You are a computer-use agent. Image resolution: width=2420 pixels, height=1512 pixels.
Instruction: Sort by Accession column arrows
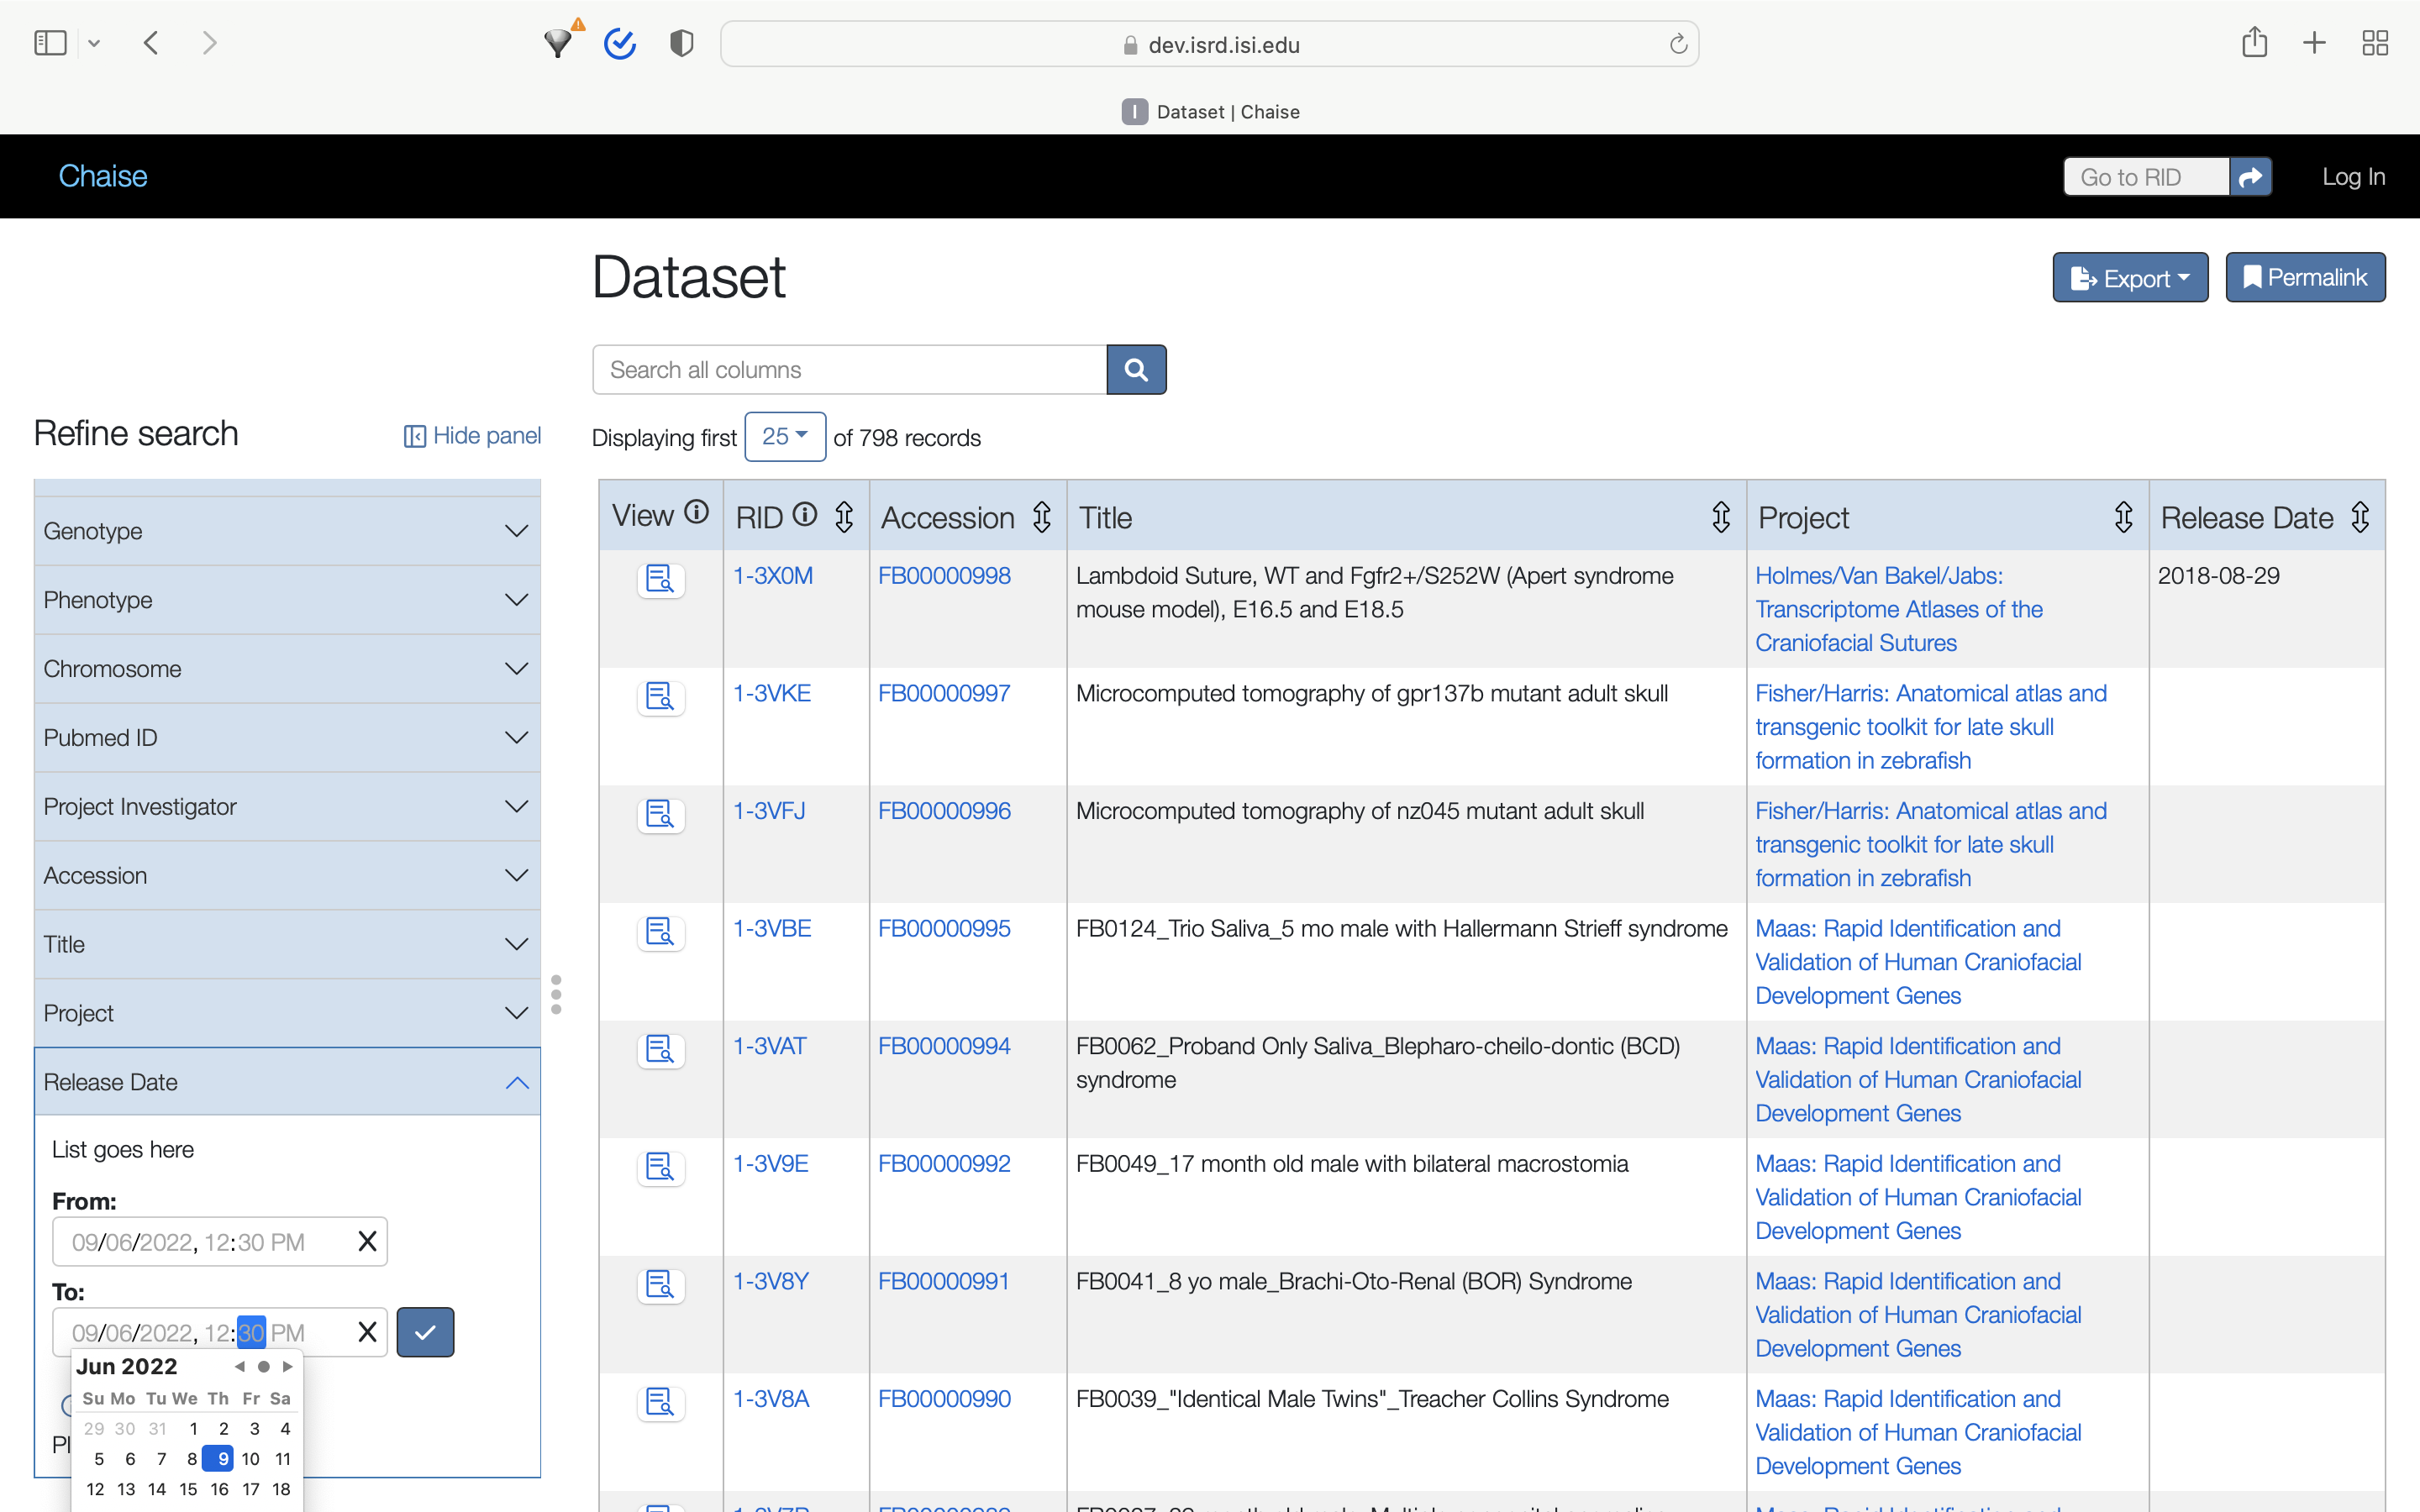1042,518
